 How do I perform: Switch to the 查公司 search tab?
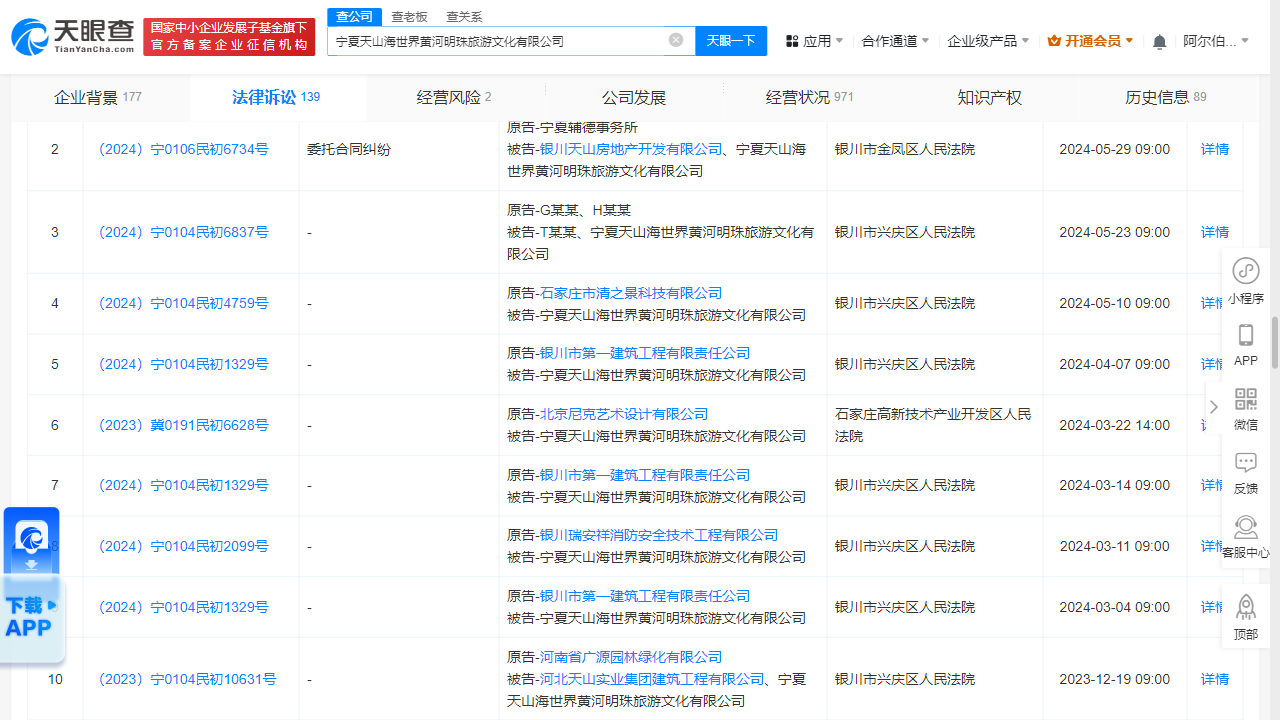(354, 16)
